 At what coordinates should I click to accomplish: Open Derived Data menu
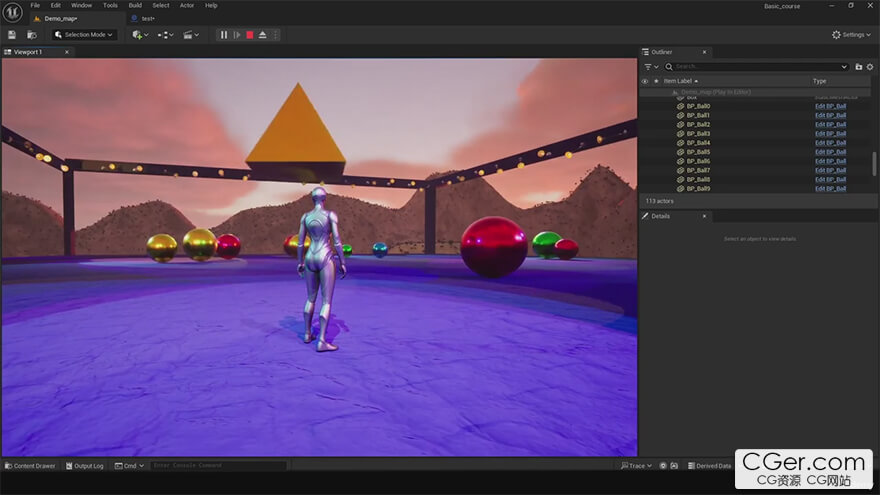tap(710, 466)
